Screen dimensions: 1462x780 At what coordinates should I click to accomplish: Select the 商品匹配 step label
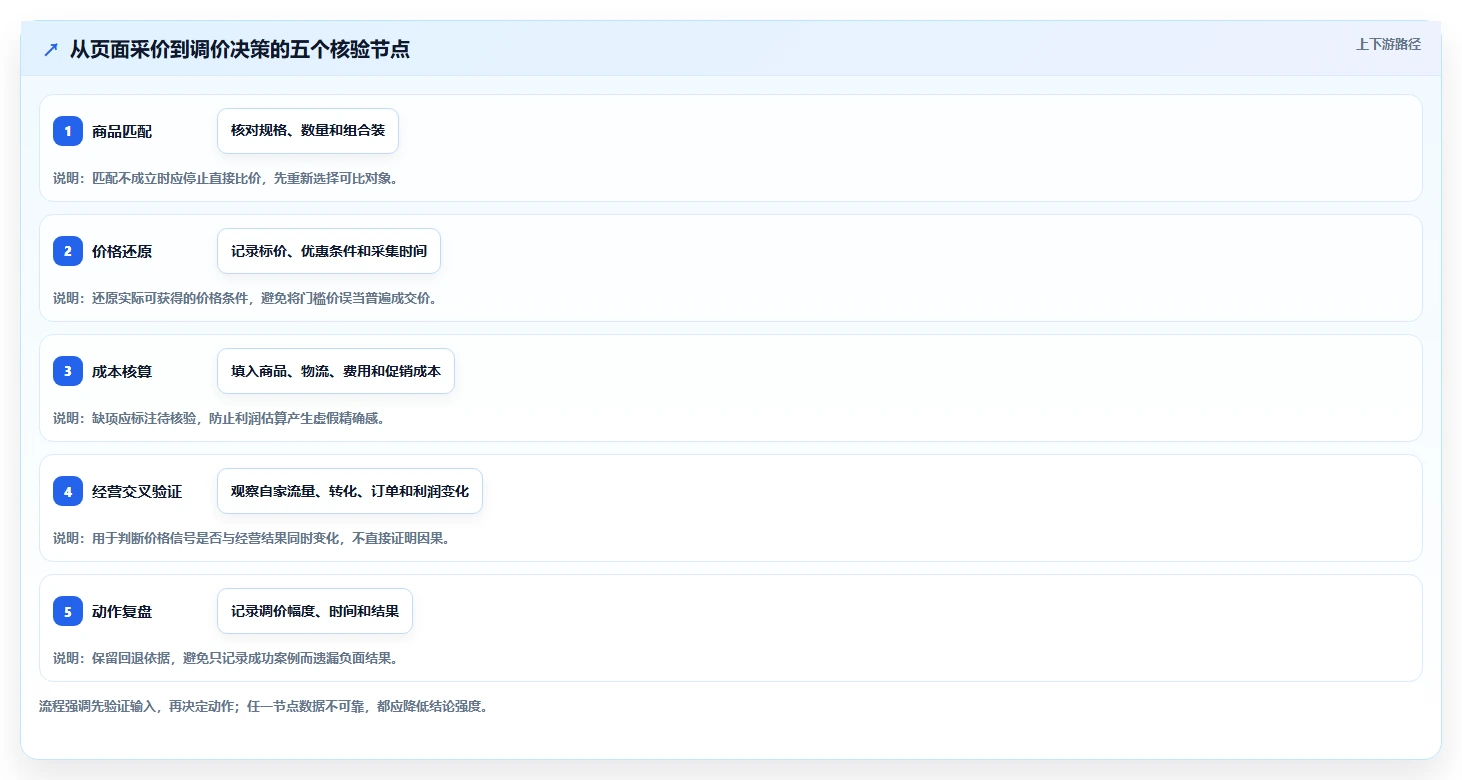pyautogui.click(x=122, y=131)
